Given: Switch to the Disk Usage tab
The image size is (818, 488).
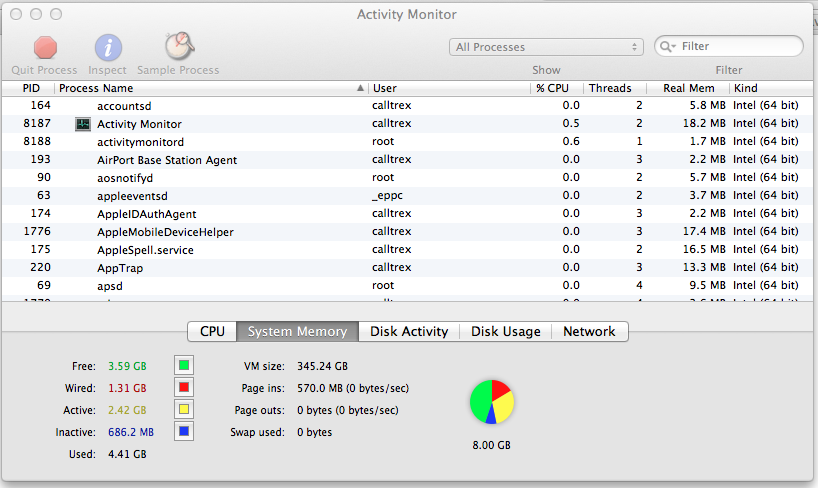Looking at the screenshot, I should click(x=506, y=331).
